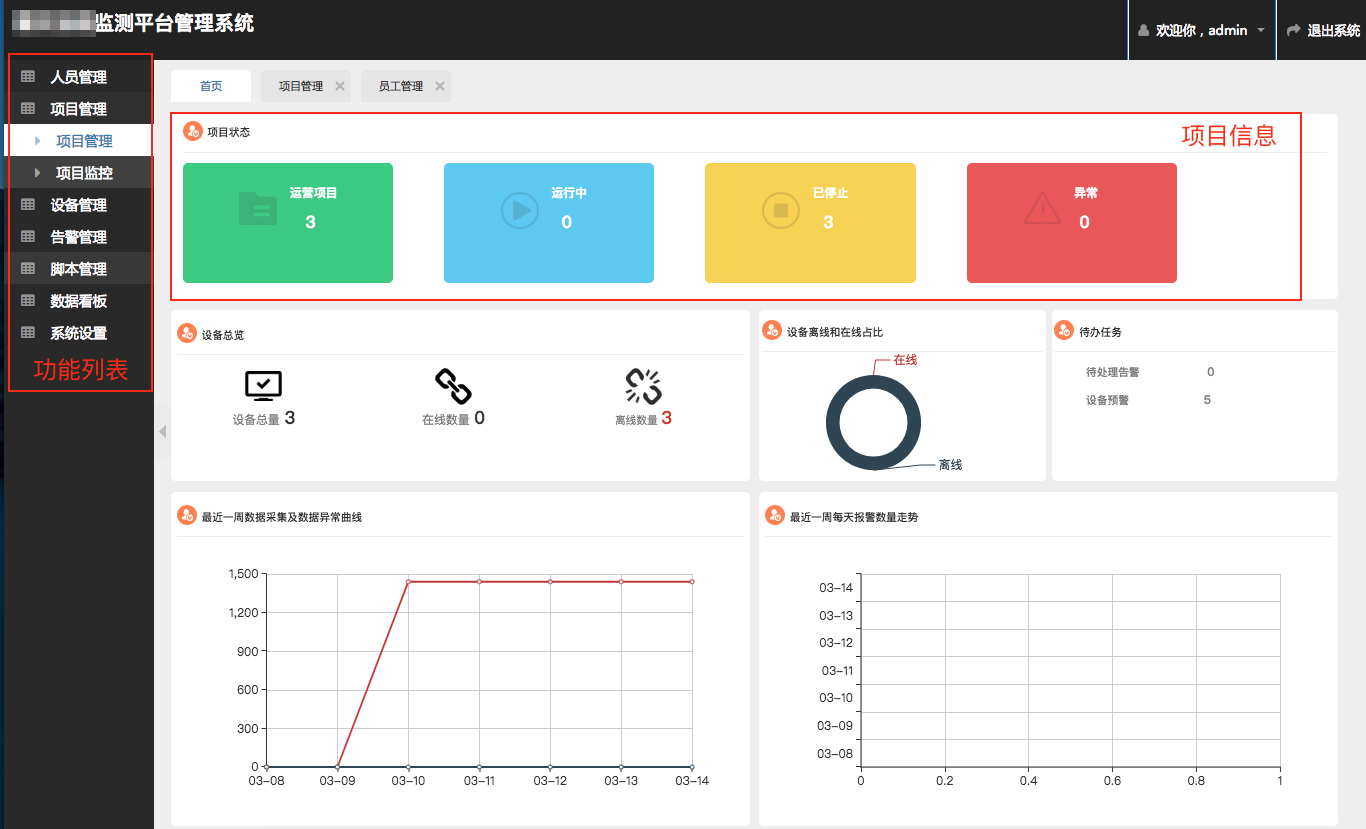Click the chain link icon above 在线数量

(453, 386)
